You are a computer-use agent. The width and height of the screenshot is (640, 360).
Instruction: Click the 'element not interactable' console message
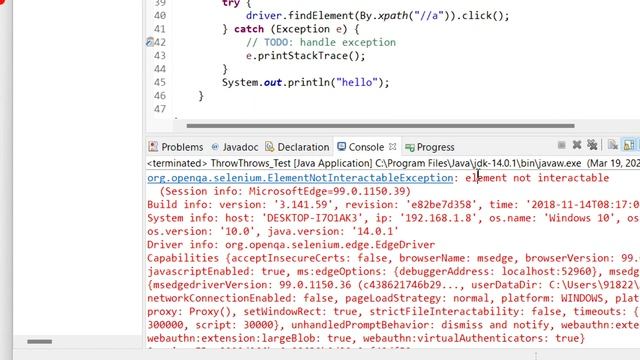(537, 178)
